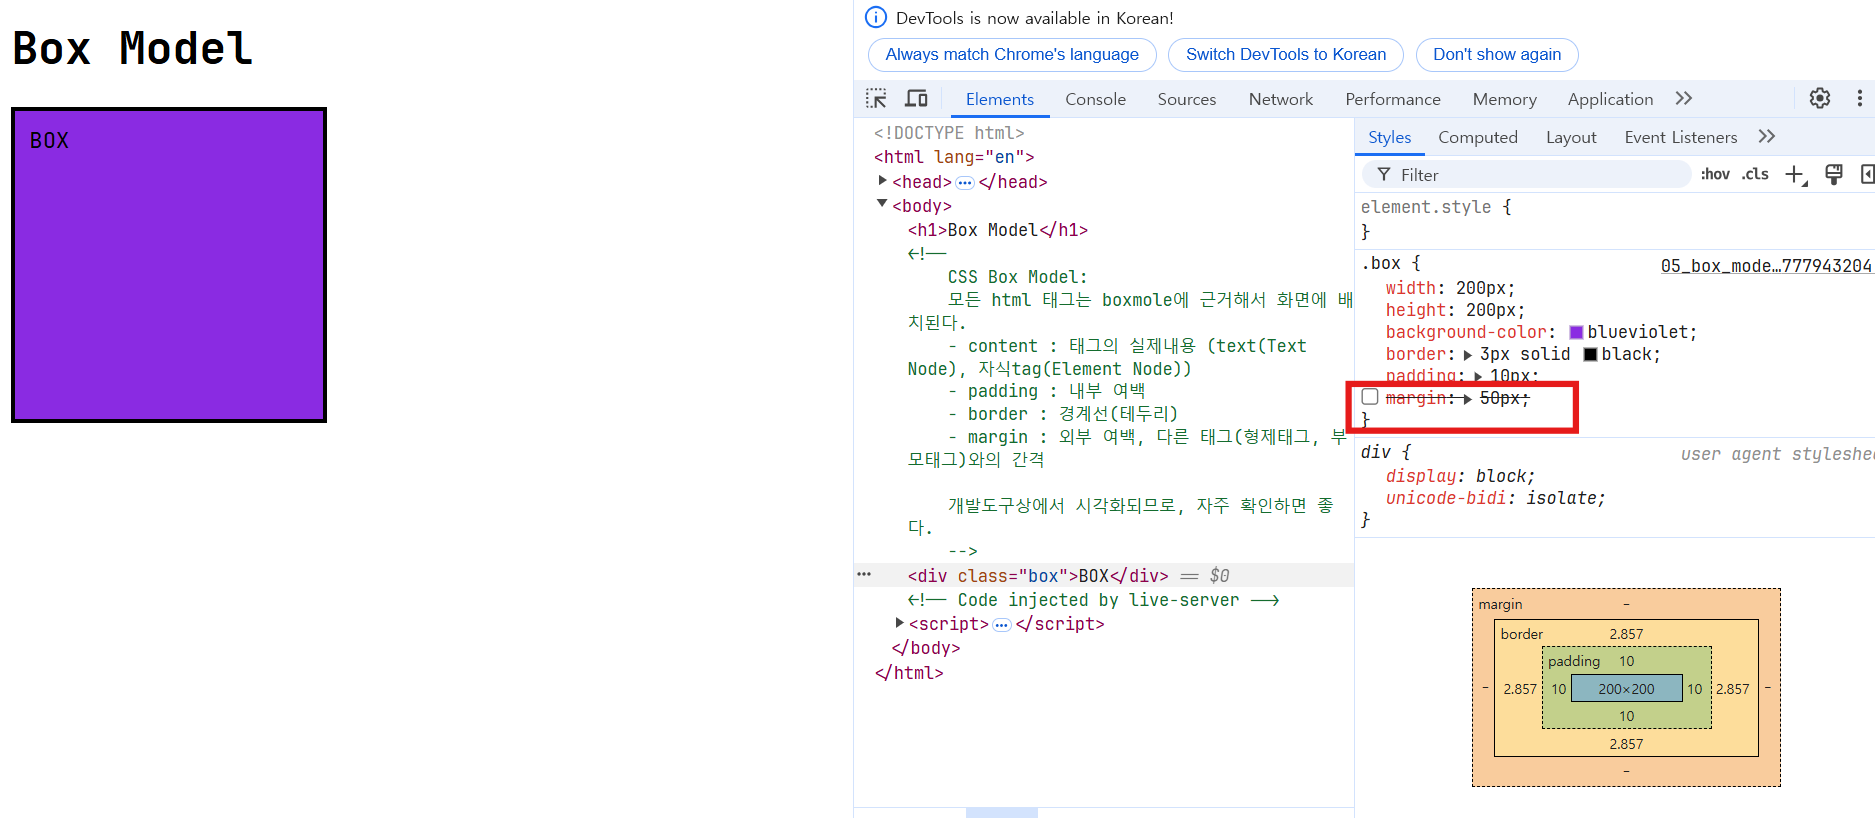The width and height of the screenshot is (1875, 818).
Task: Open the Memory panel tab
Action: point(1504,99)
